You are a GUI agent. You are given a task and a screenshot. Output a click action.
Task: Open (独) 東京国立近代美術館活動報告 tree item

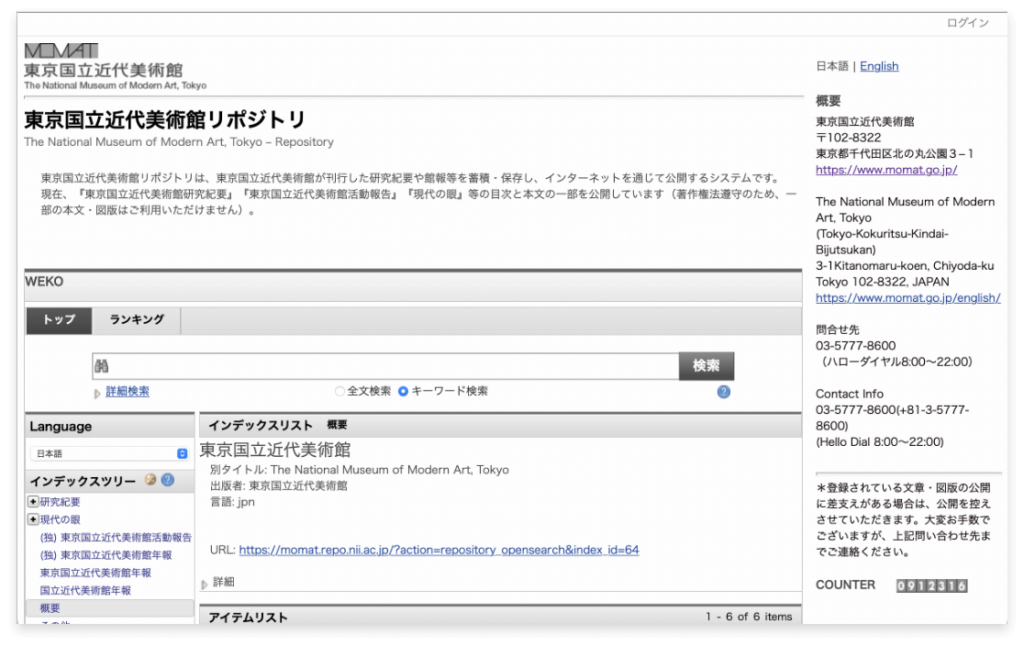(x=116, y=537)
